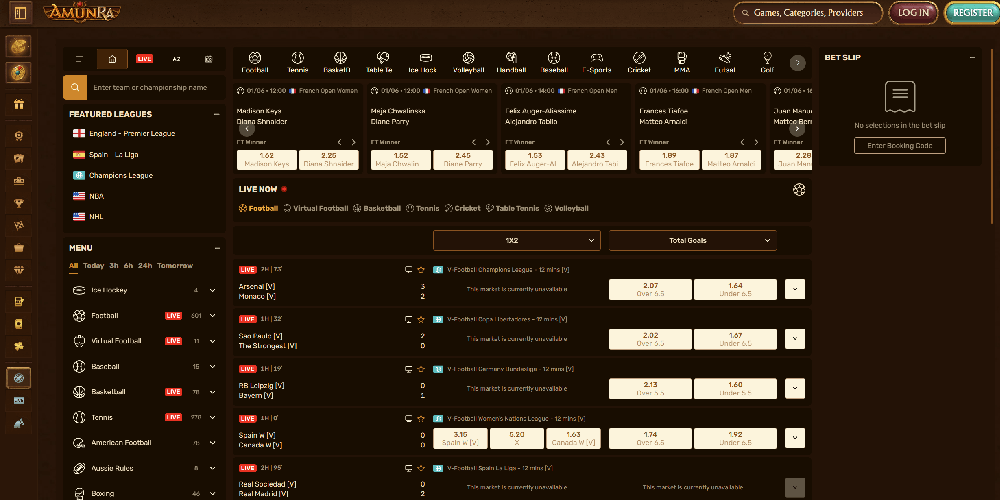Click the LOG IN button
The image size is (1000, 500).
(913, 13)
